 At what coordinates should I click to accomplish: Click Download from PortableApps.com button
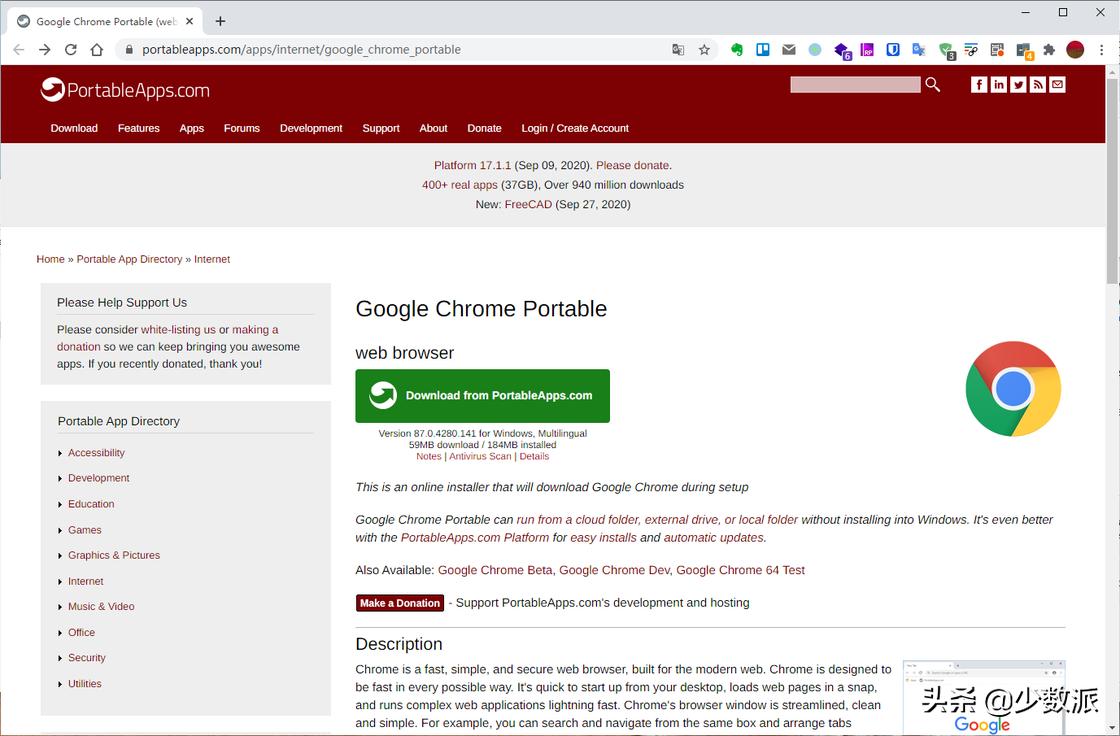pos(483,396)
